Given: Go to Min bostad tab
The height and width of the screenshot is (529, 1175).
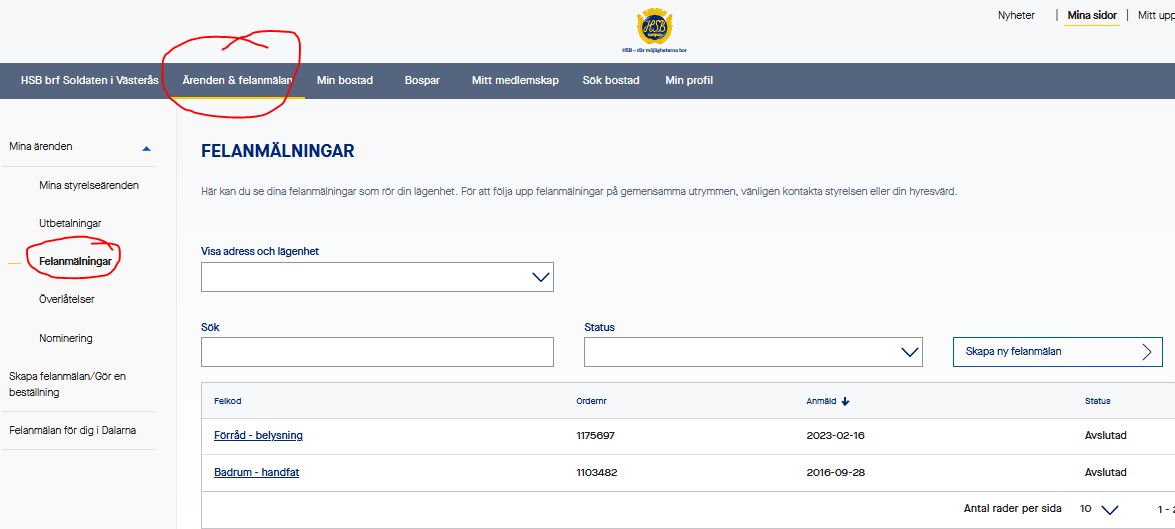Looking at the screenshot, I should 345,81.
